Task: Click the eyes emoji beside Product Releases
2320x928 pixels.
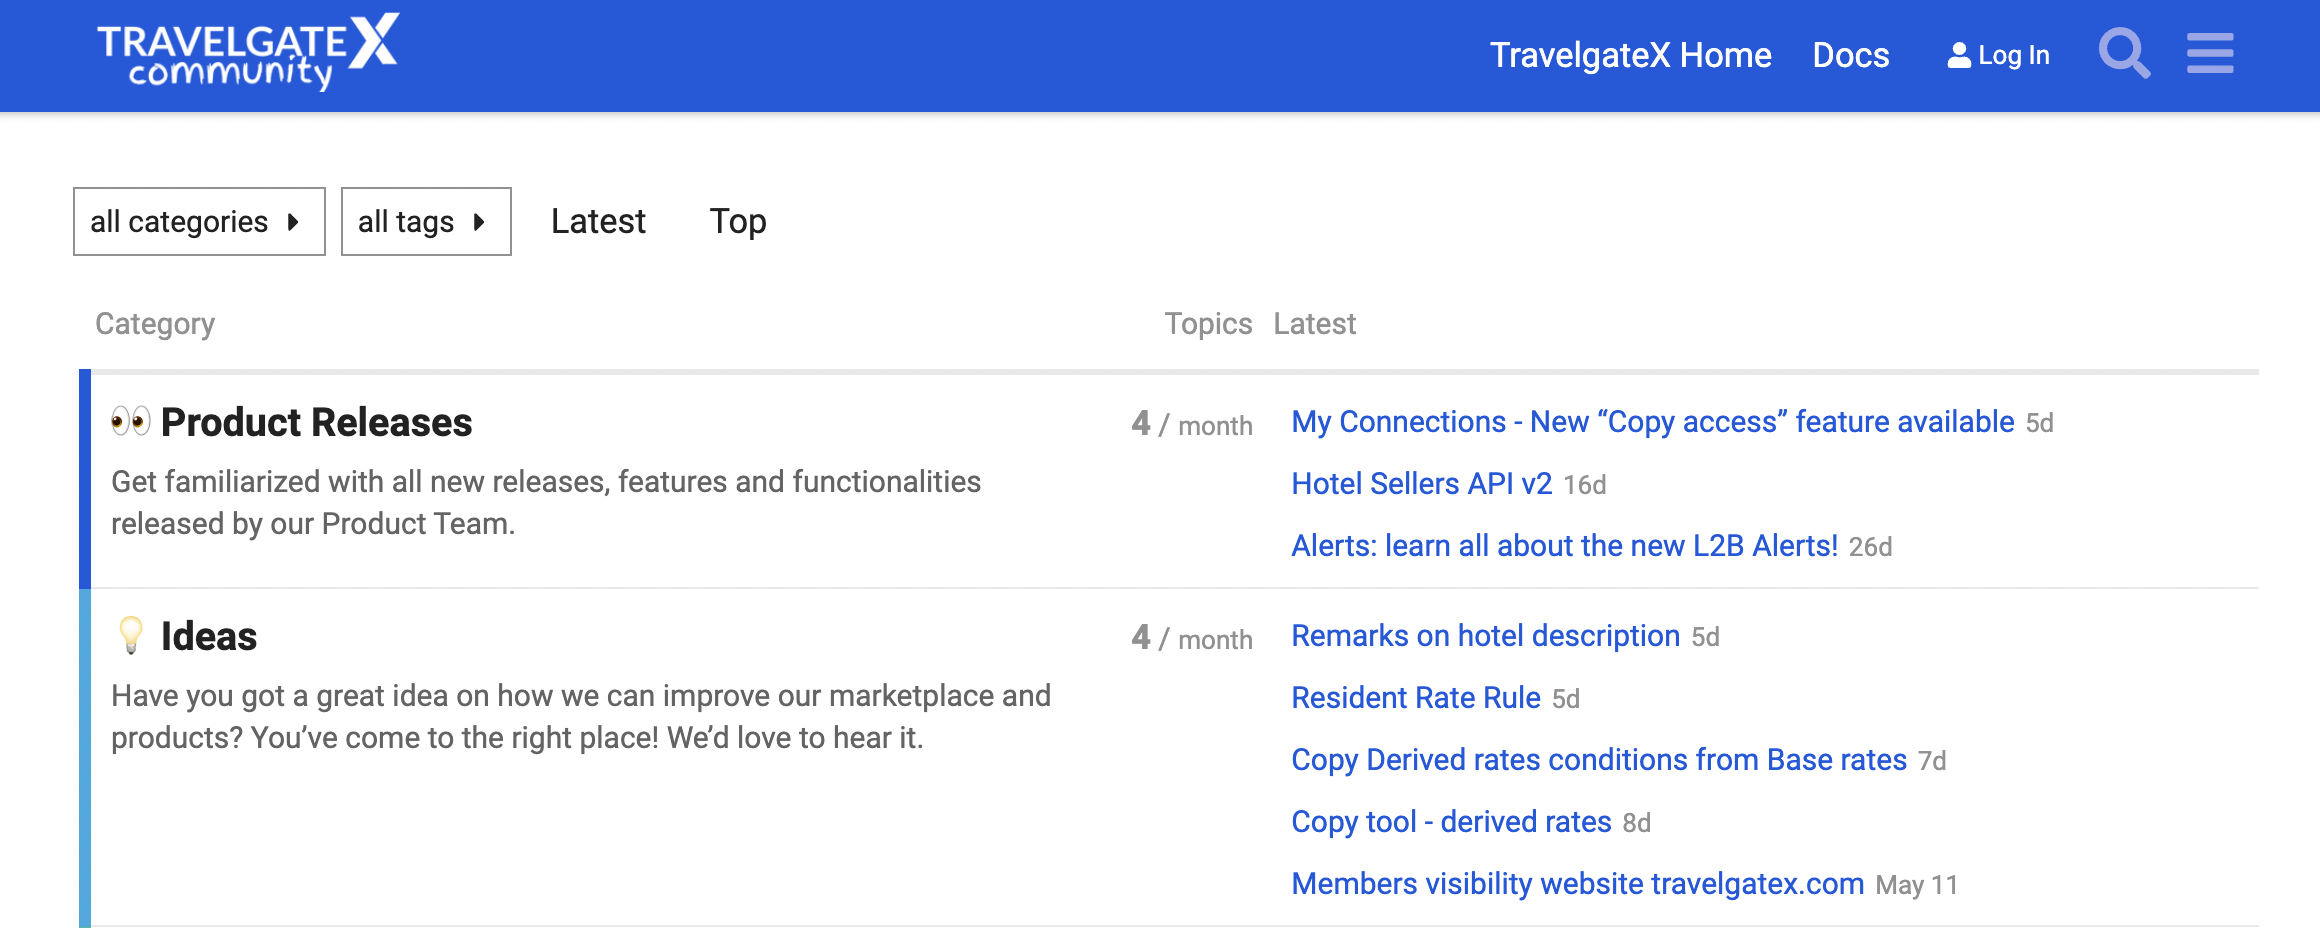Action: point(130,421)
